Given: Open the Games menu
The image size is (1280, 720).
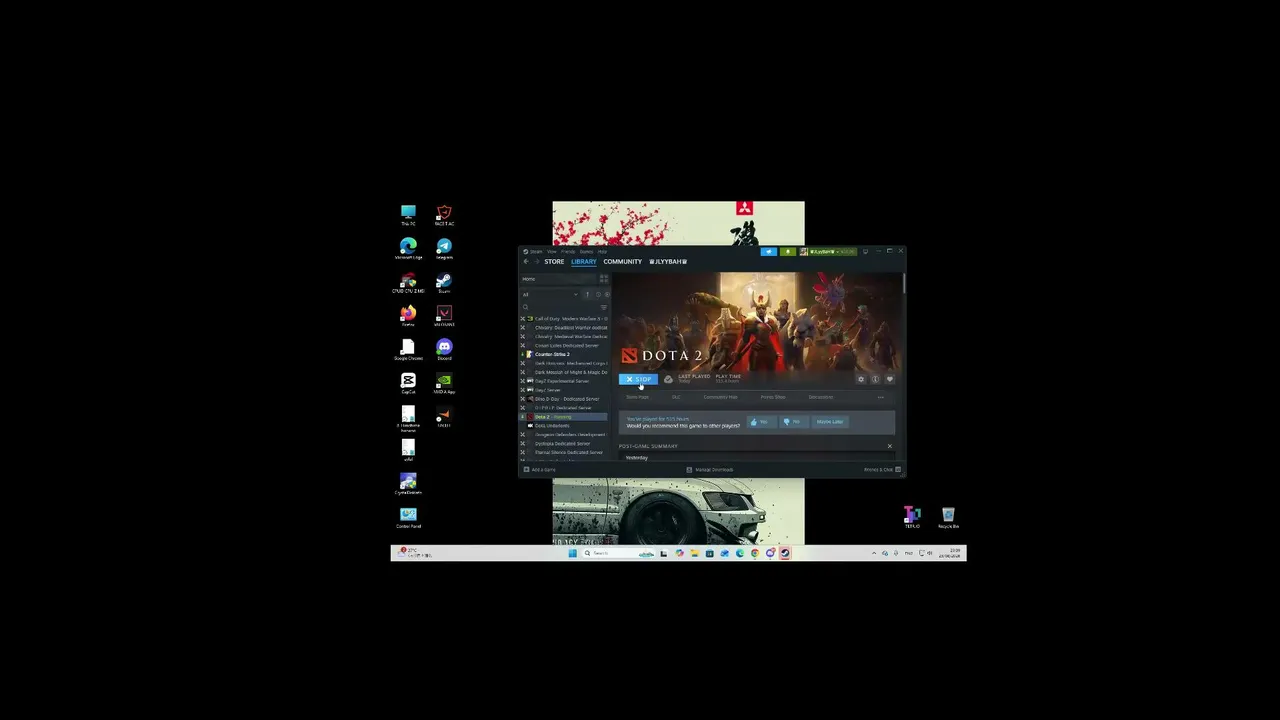Looking at the screenshot, I should point(586,251).
